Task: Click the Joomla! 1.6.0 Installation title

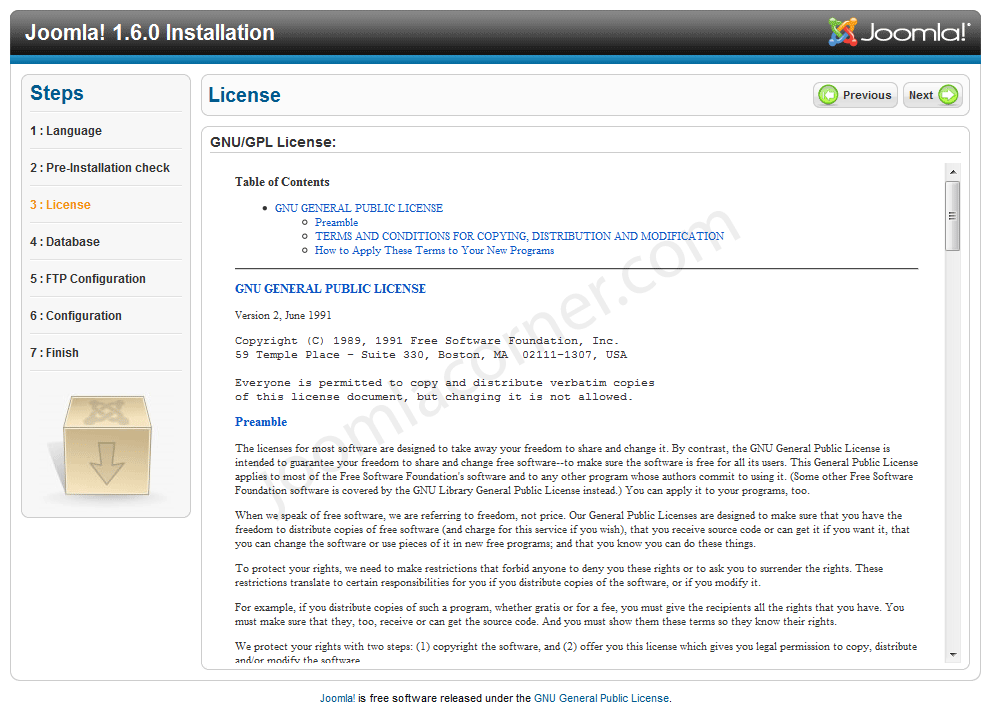Action: pos(150,32)
